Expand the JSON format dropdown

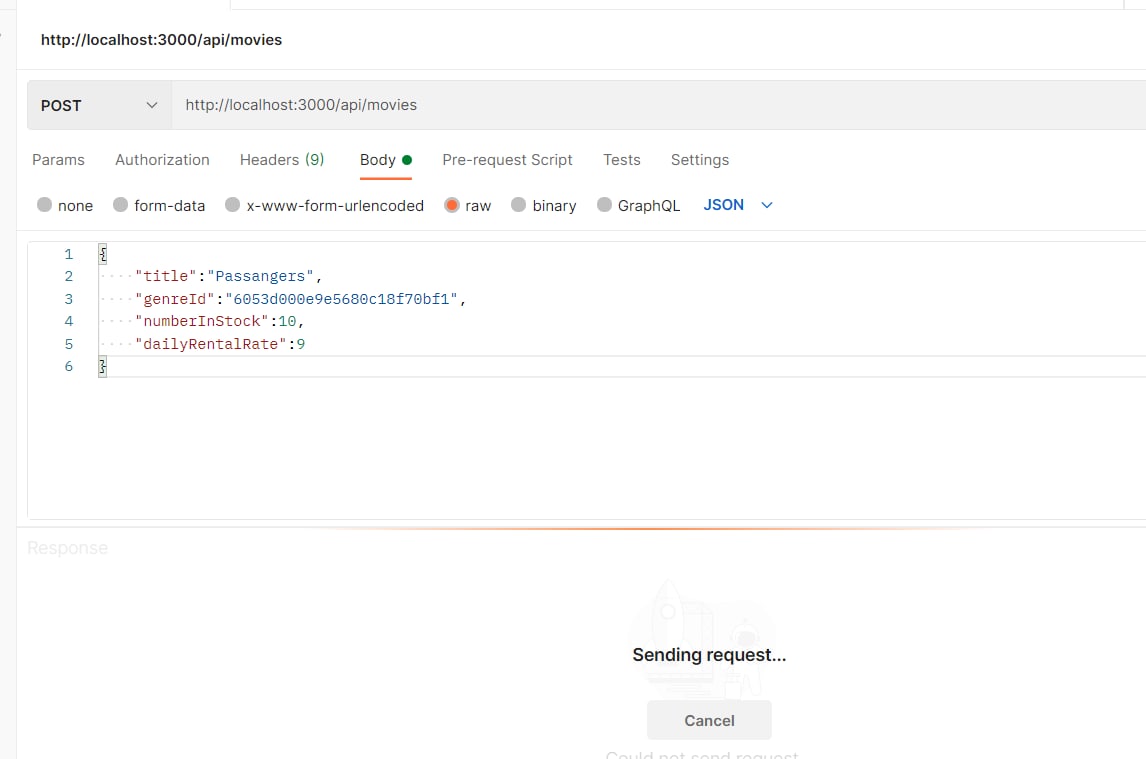click(x=738, y=205)
